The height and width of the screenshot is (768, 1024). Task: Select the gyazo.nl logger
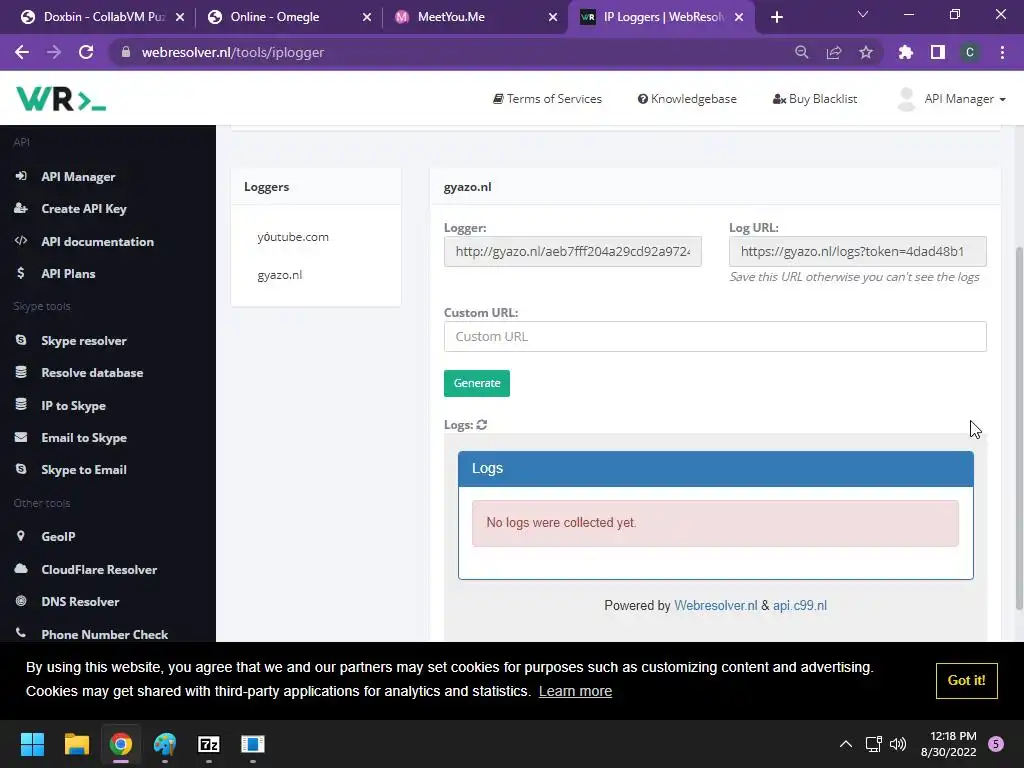pos(280,275)
